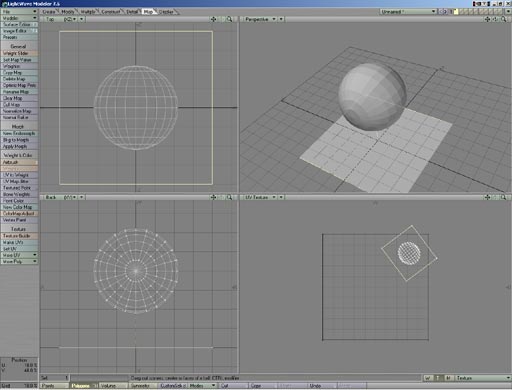The width and height of the screenshot is (512, 390).
Task: Click the Copy button in bottom bar
Action: (x=263, y=386)
